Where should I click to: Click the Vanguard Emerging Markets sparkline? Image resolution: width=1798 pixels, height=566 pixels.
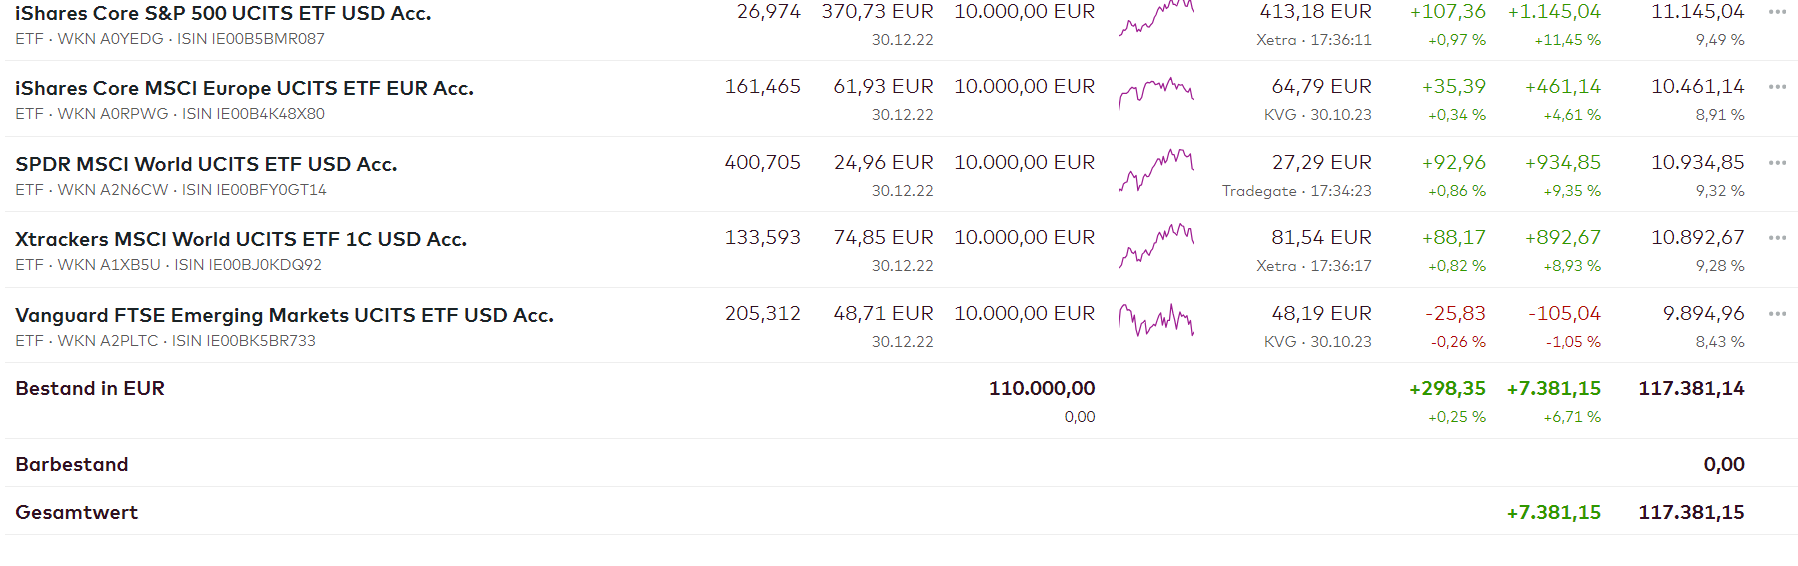coord(1156,320)
